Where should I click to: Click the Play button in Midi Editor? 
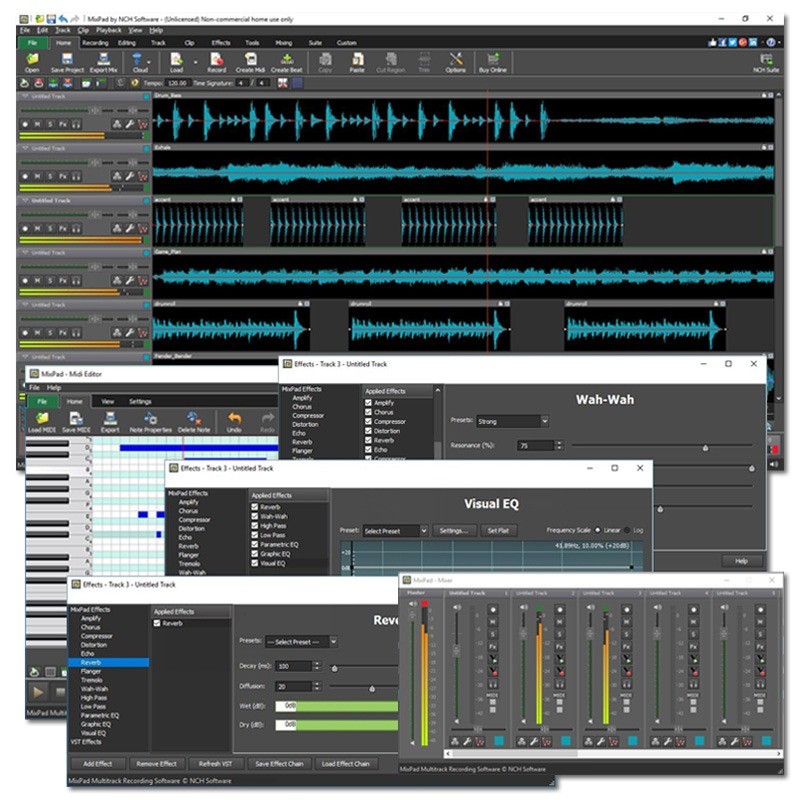[x=38, y=692]
